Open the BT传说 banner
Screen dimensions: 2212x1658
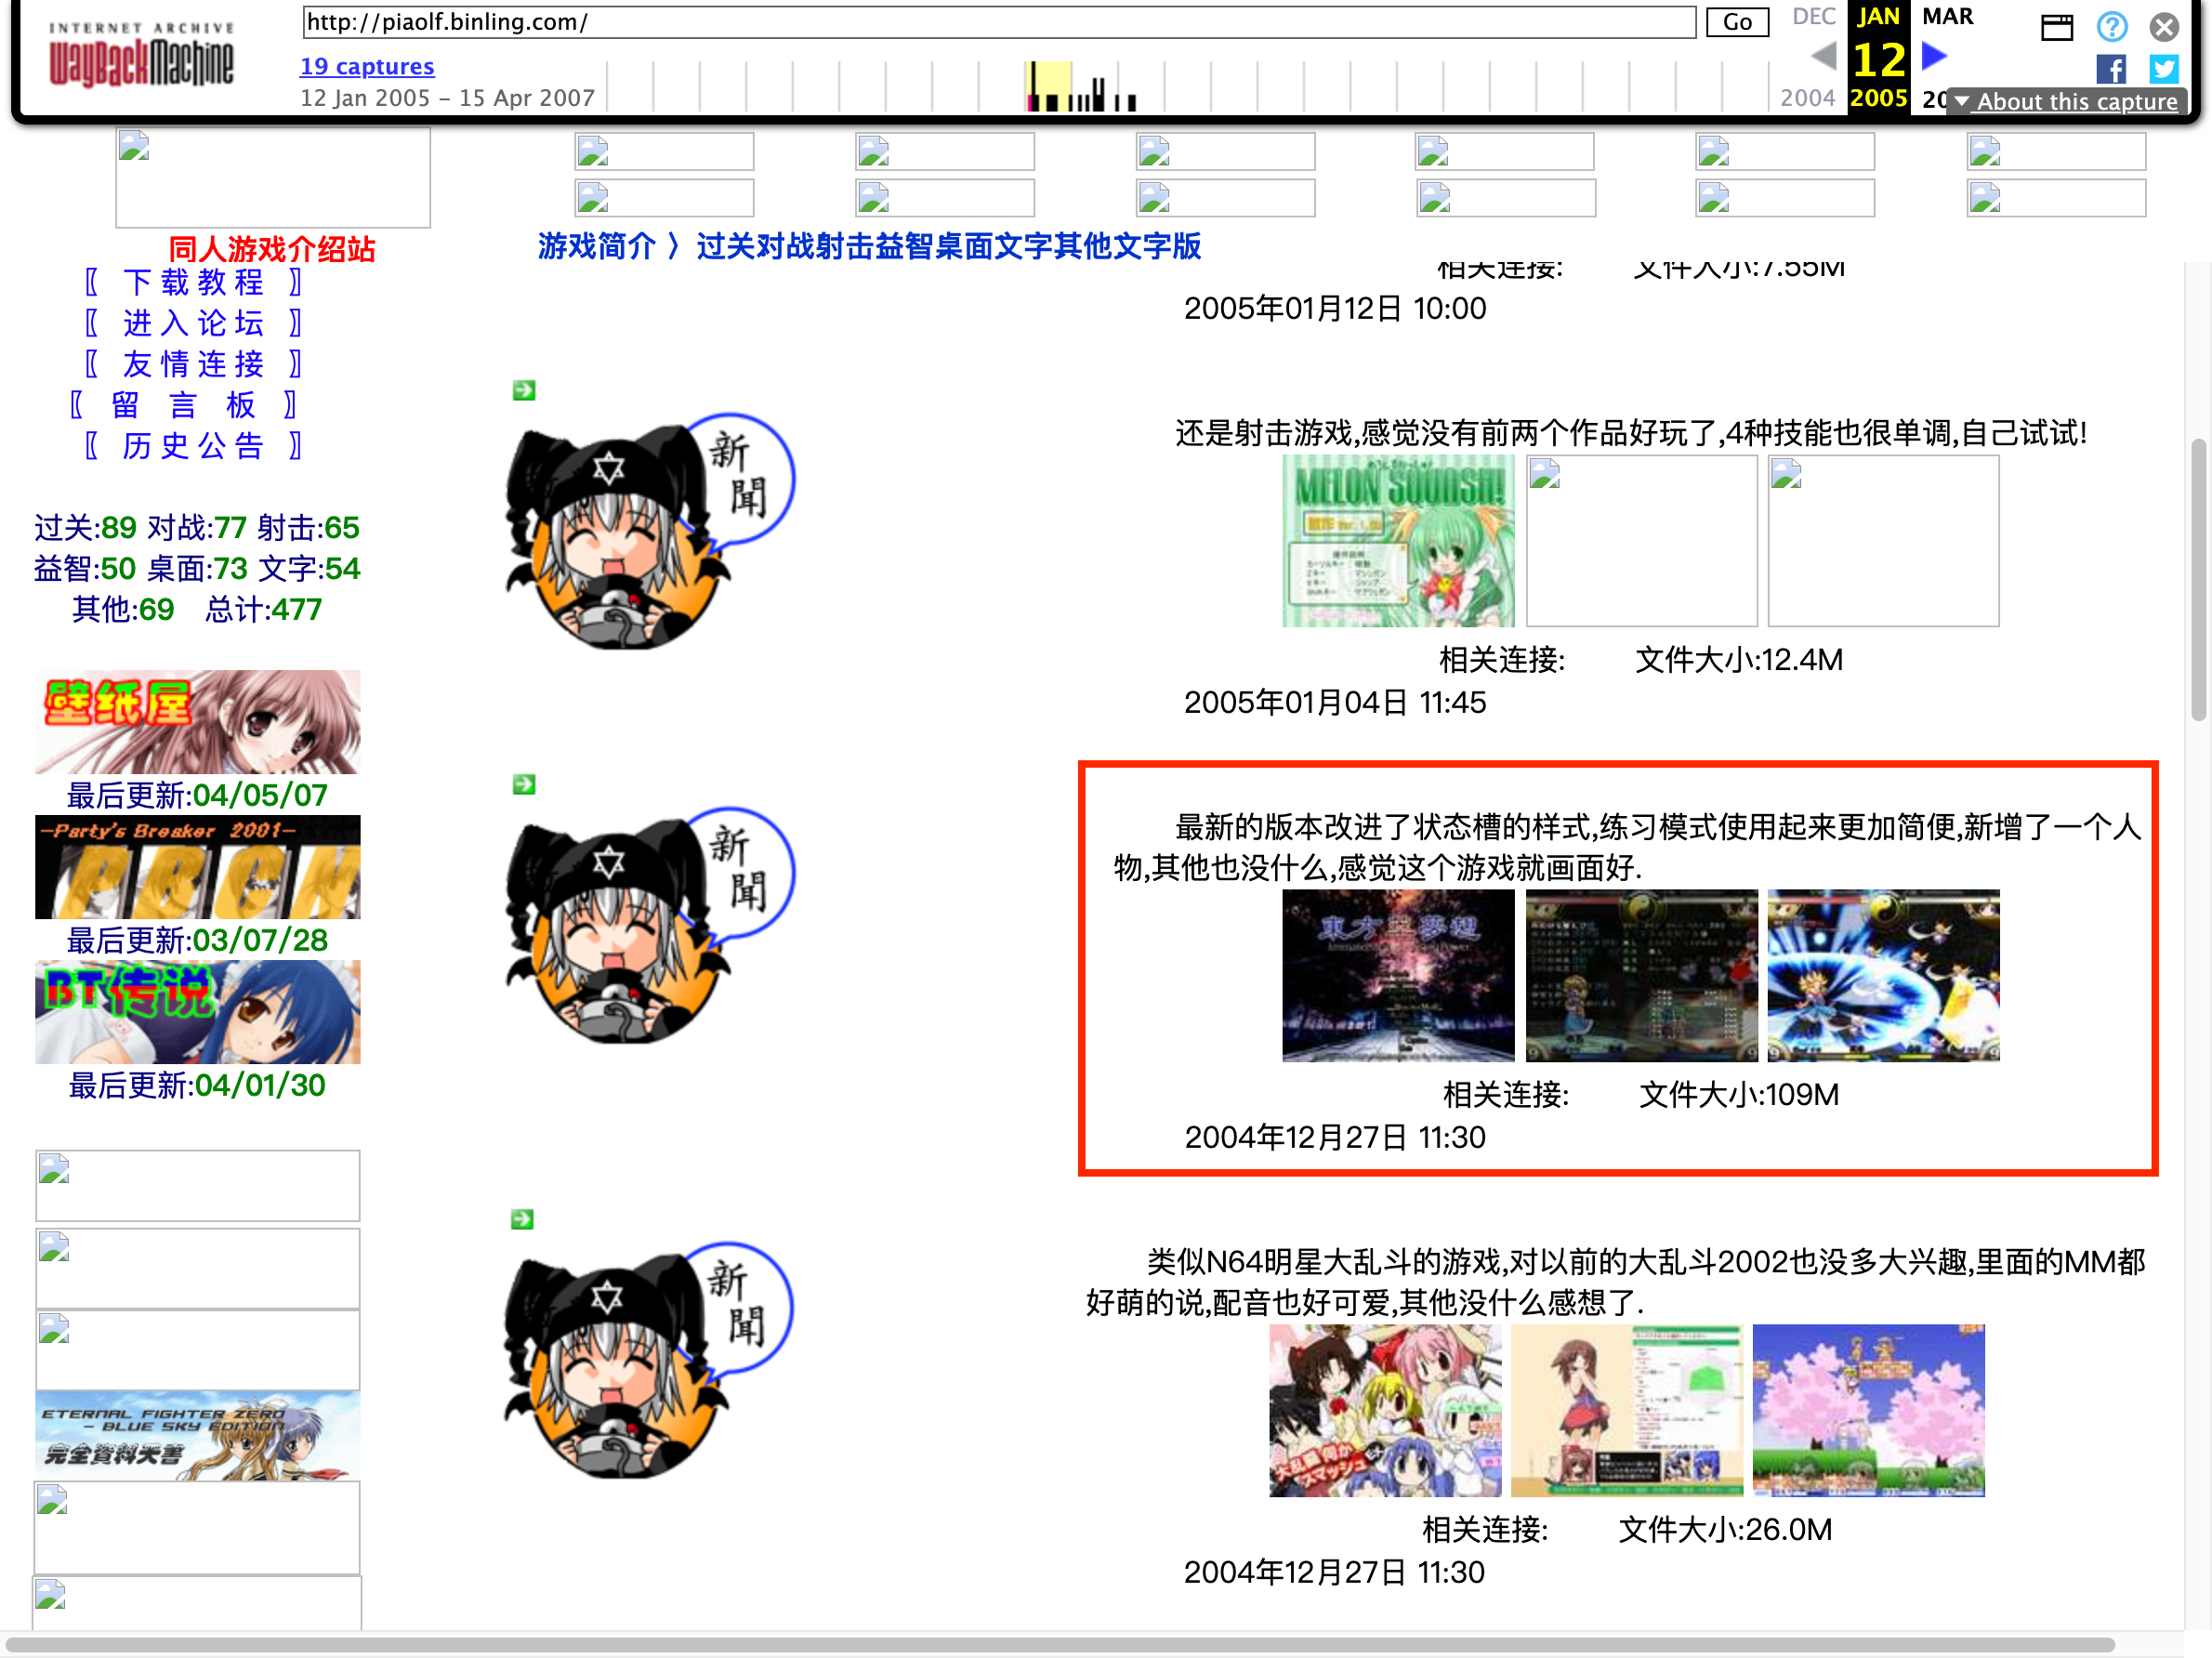point(198,1012)
